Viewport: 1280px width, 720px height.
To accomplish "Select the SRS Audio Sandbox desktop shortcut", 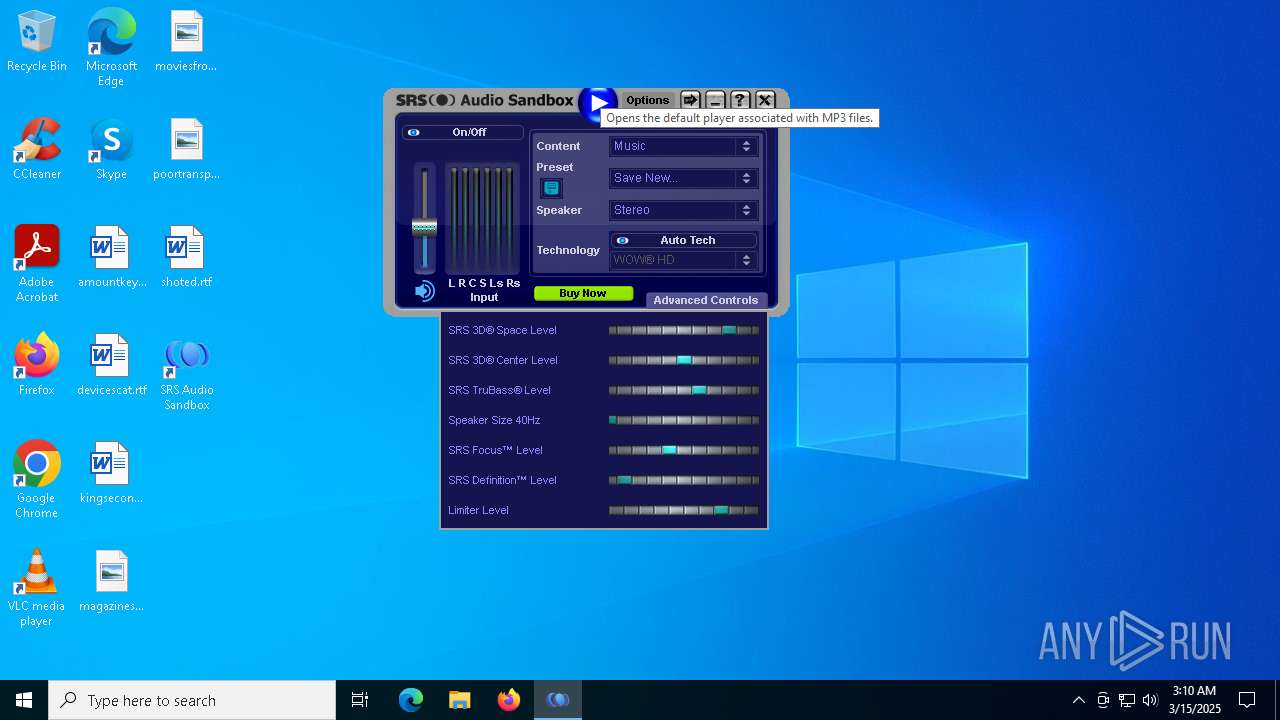I will (186, 374).
